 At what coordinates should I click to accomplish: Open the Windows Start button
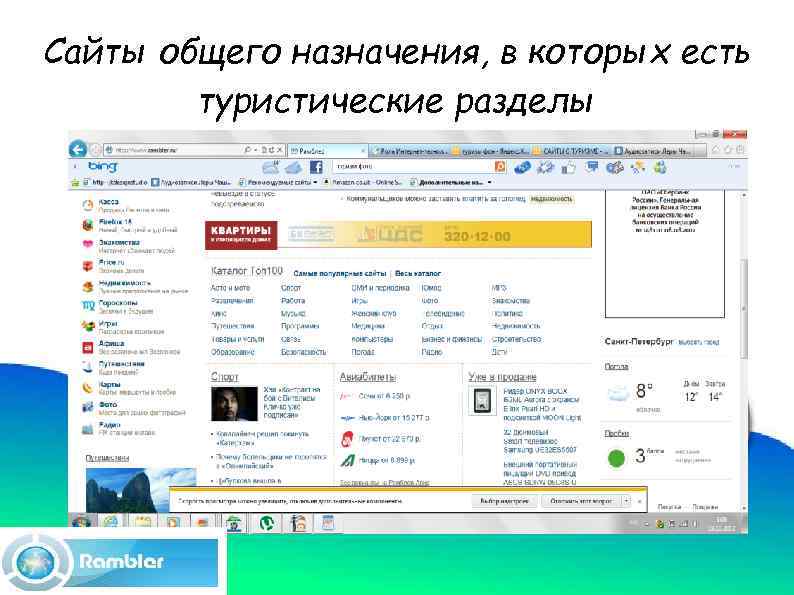[81, 522]
